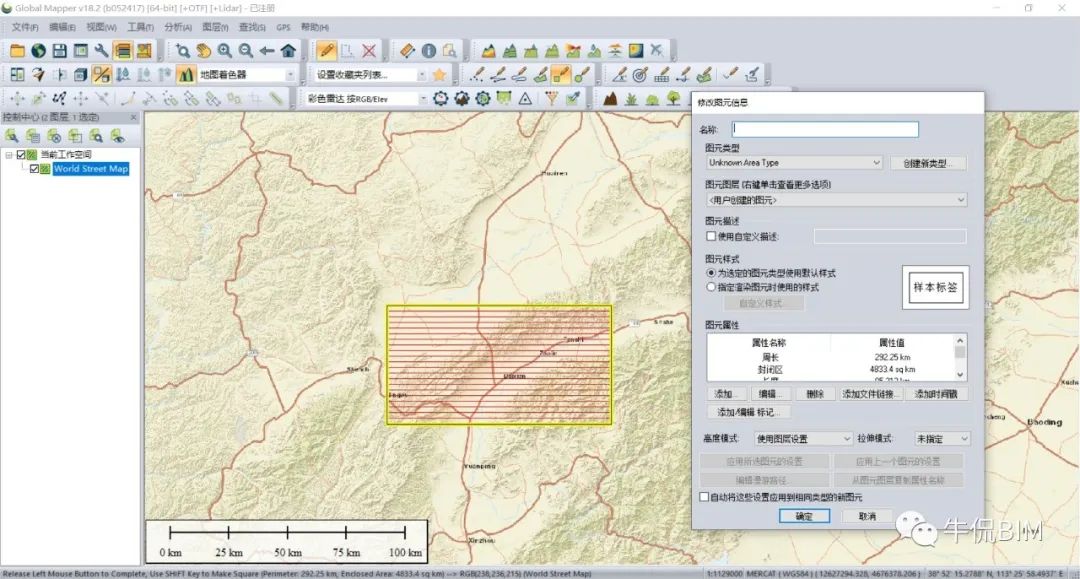
Task: Click the 删除 attribute button
Action: click(x=815, y=394)
